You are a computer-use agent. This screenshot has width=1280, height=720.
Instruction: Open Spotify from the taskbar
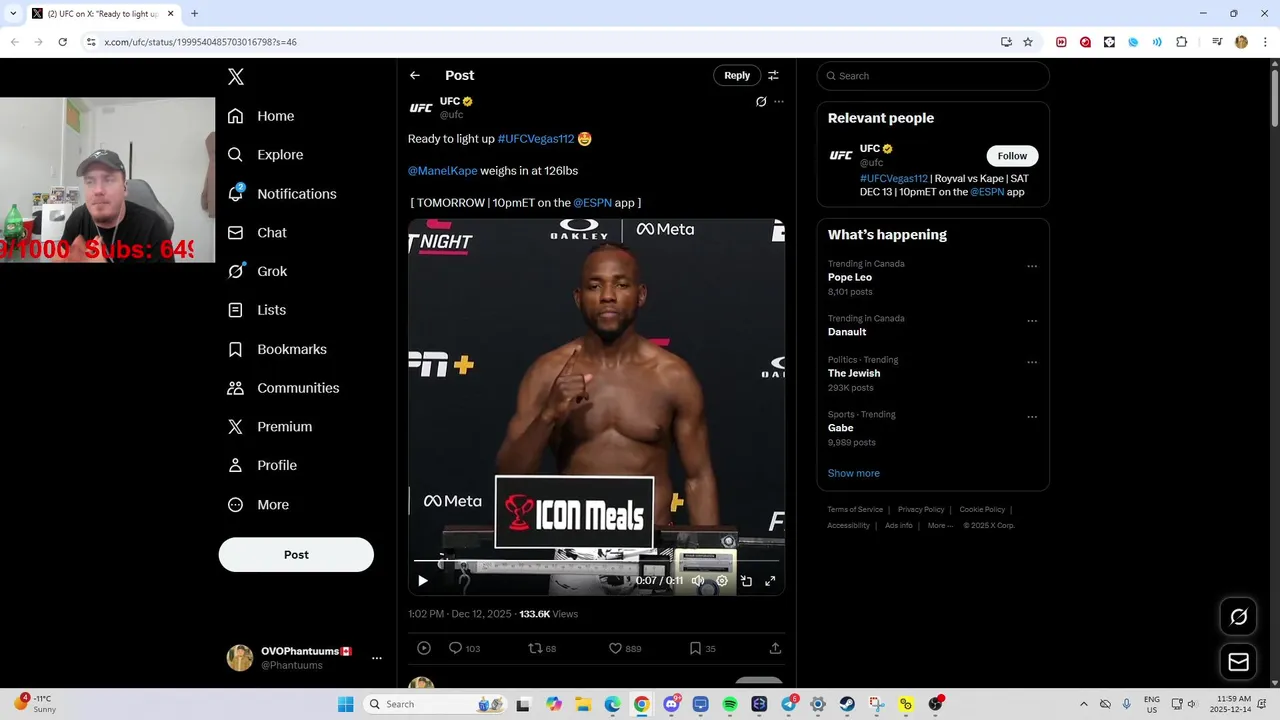point(730,704)
